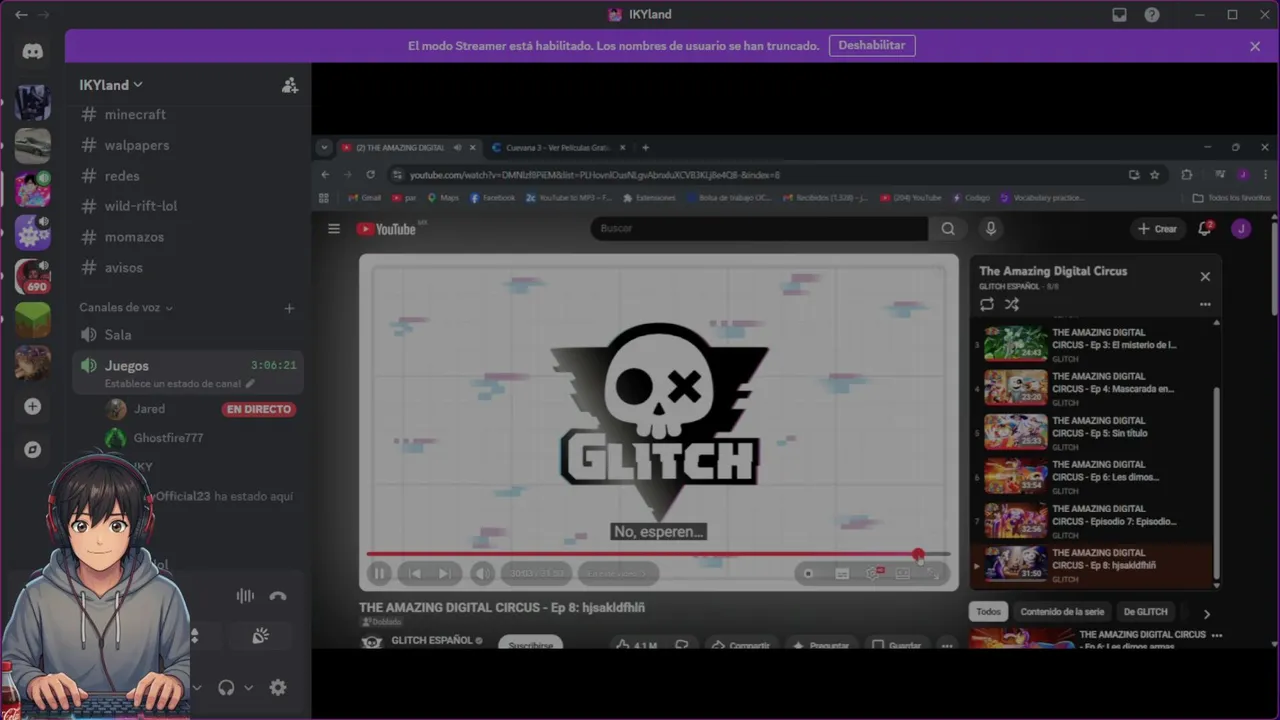Switch to the Cuevana 3 Chrome tab
This screenshot has height=720, width=1280.
[x=558, y=147]
